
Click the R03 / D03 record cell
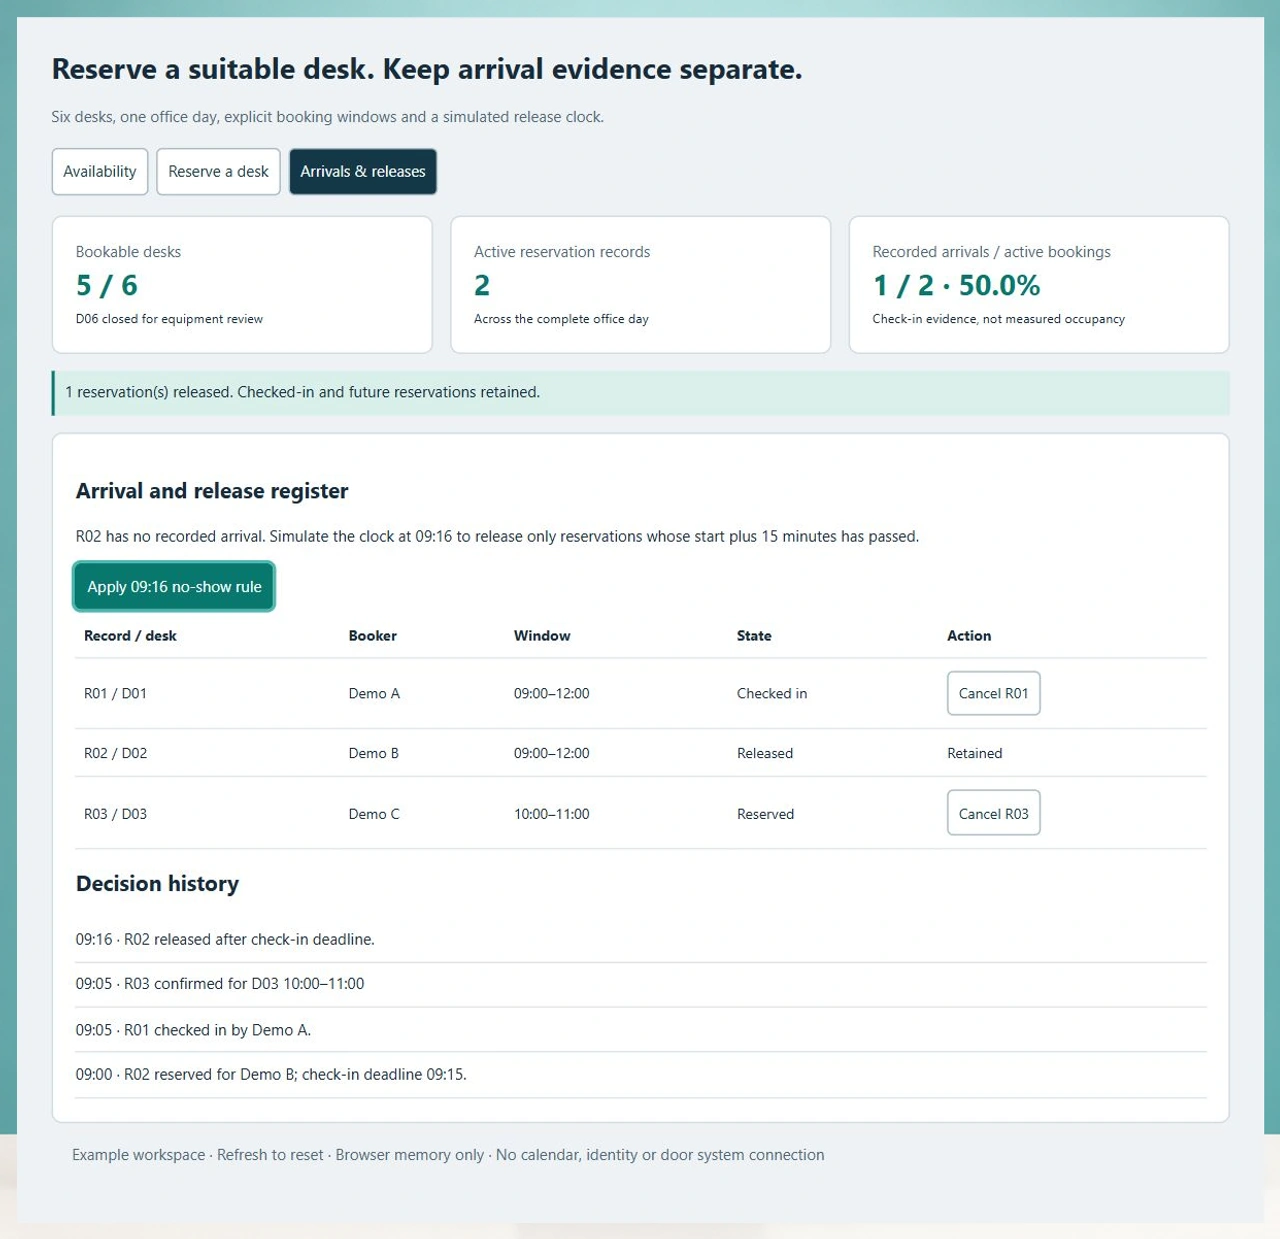[115, 814]
